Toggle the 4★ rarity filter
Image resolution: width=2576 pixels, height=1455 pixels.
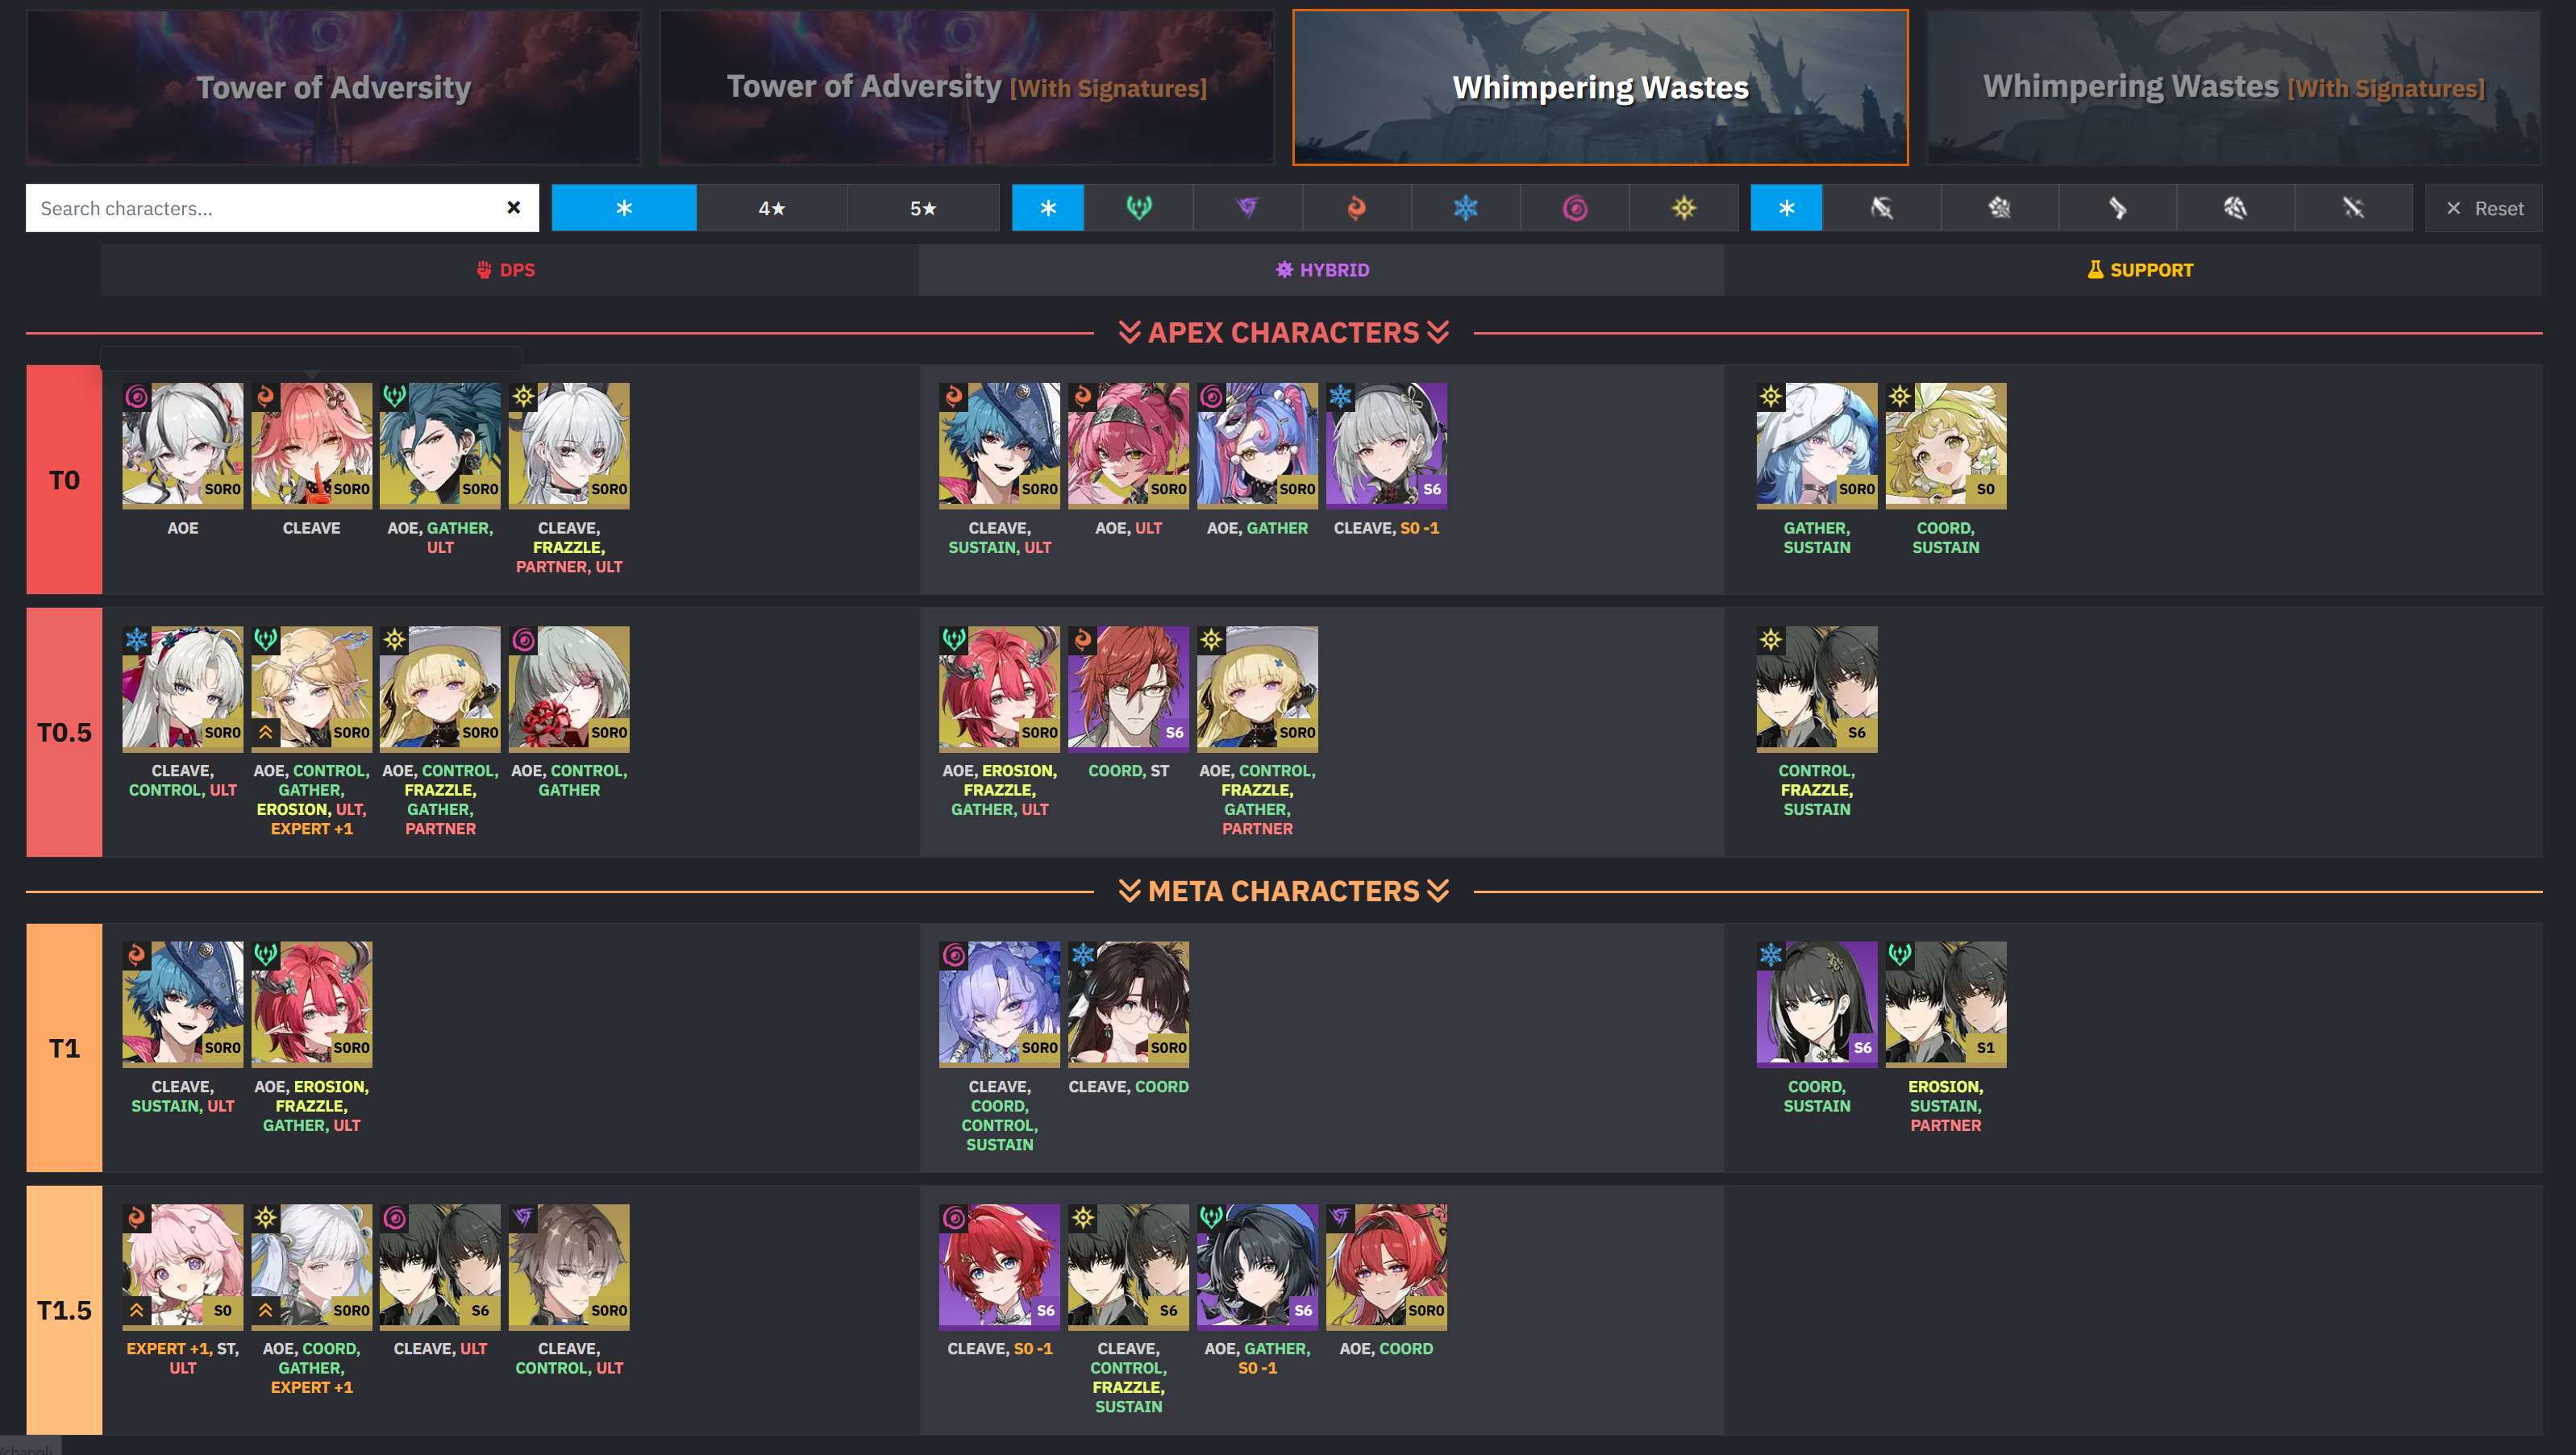tap(772, 208)
